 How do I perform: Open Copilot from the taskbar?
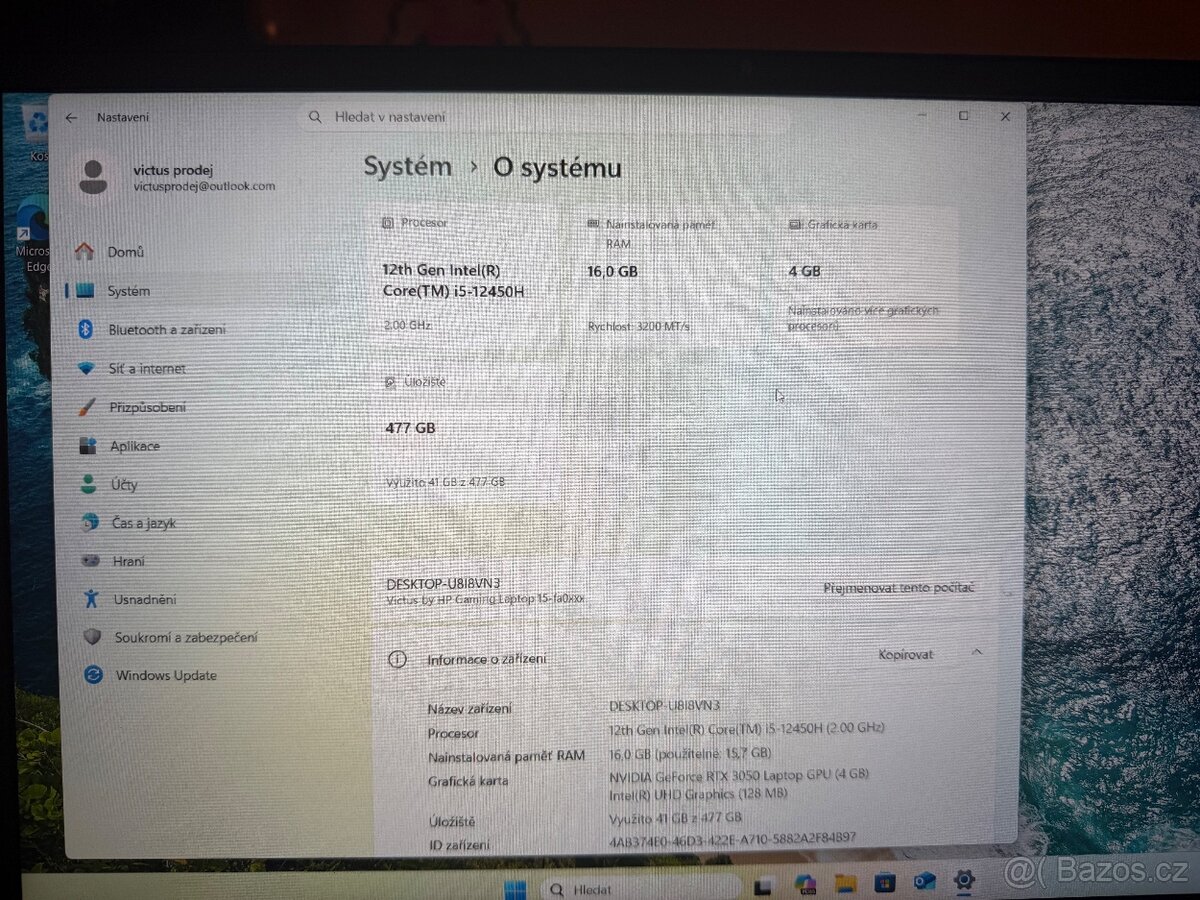pos(805,884)
